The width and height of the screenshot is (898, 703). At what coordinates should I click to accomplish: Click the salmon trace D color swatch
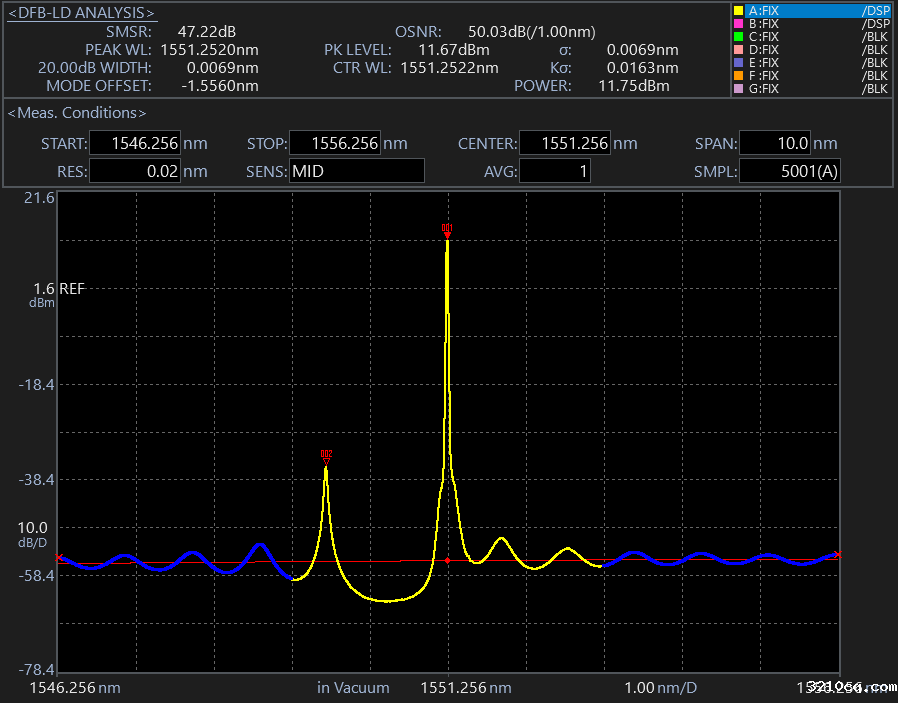coord(739,50)
